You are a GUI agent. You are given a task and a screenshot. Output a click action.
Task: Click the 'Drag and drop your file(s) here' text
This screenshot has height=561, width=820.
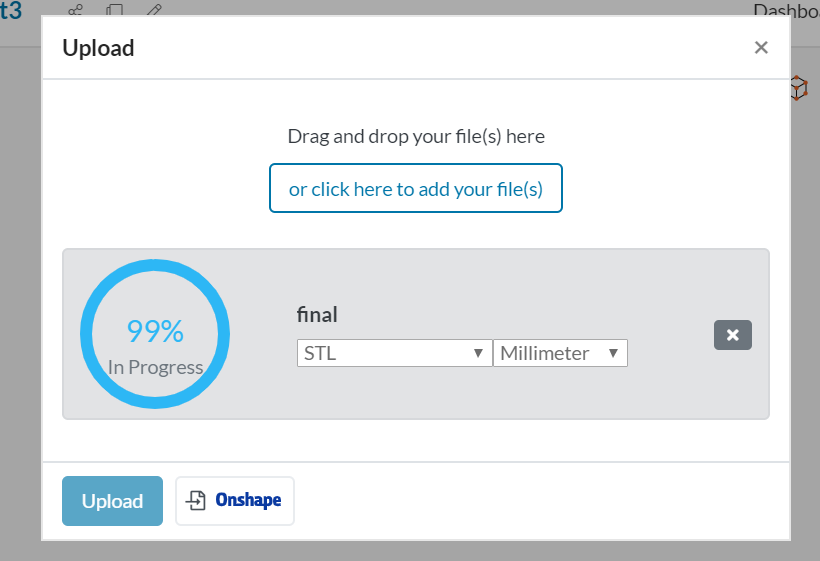click(416, 136)
